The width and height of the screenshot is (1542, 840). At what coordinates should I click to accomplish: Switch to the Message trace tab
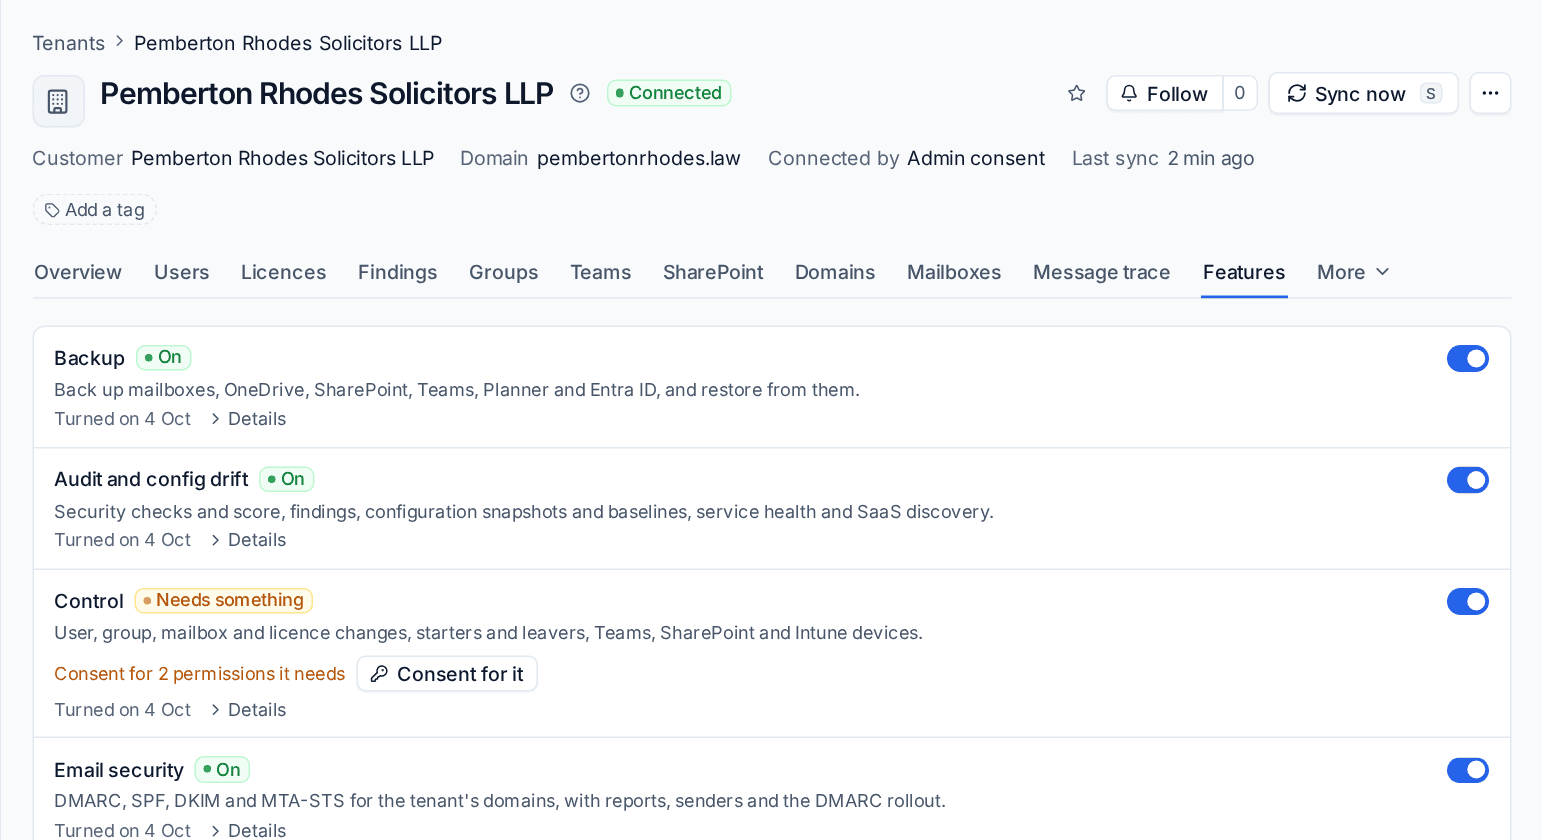click(1101, 272)
